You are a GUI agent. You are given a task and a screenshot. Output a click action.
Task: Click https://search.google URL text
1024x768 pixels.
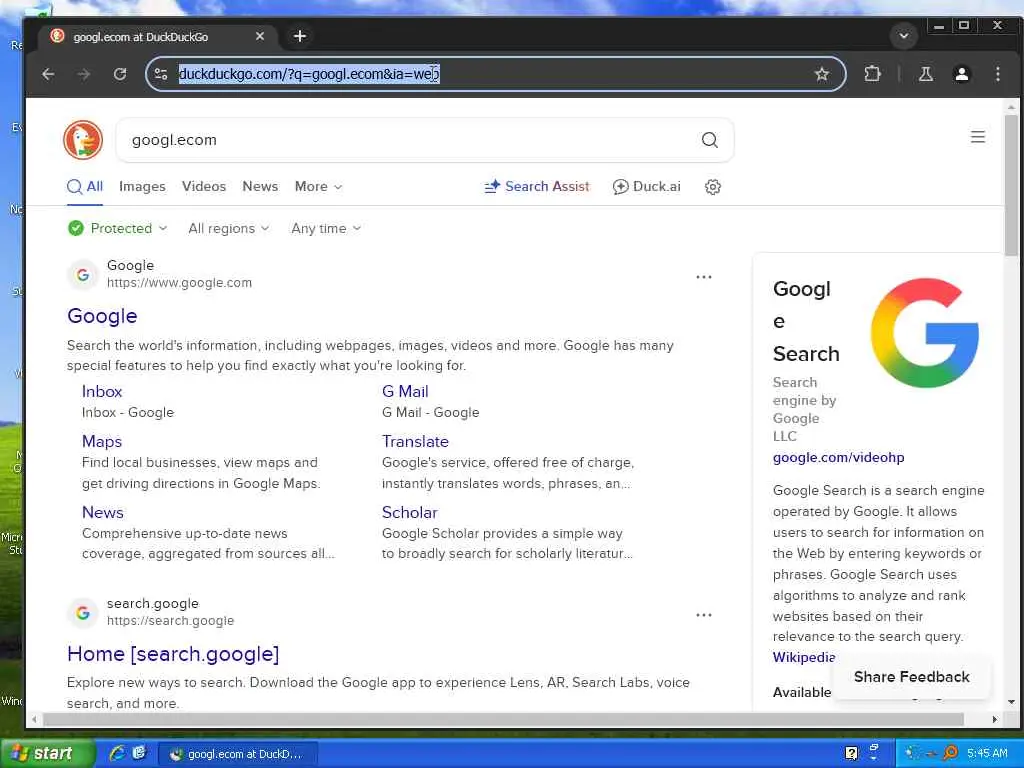coord(170,620)
